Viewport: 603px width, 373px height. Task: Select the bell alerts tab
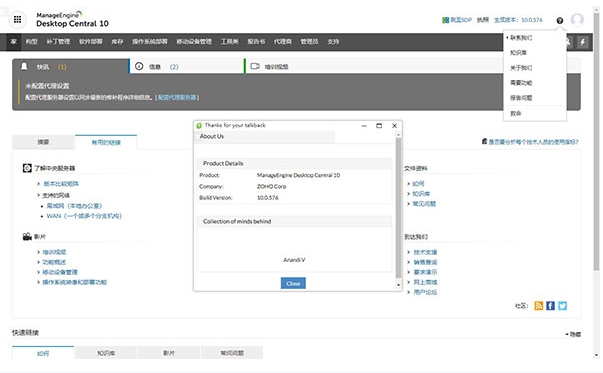71,67
